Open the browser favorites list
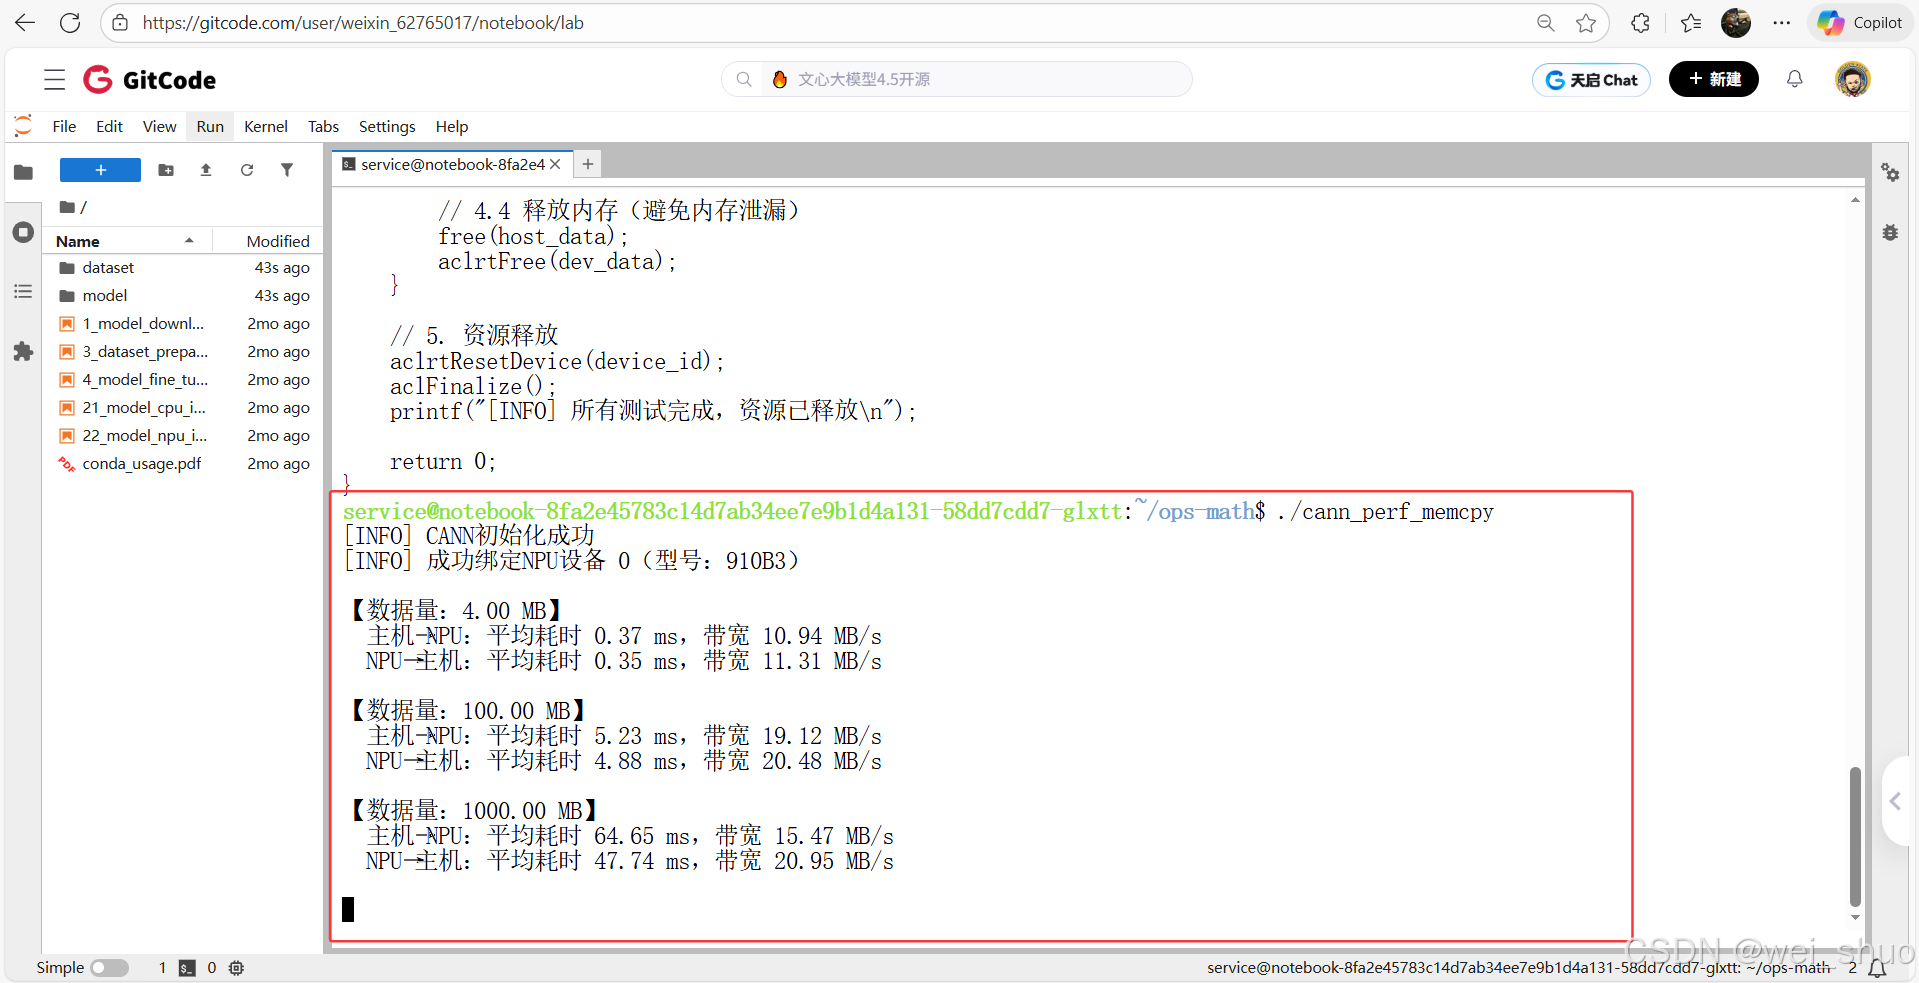The width and height of the screenshot is (1919, 983). (1691, 22)
